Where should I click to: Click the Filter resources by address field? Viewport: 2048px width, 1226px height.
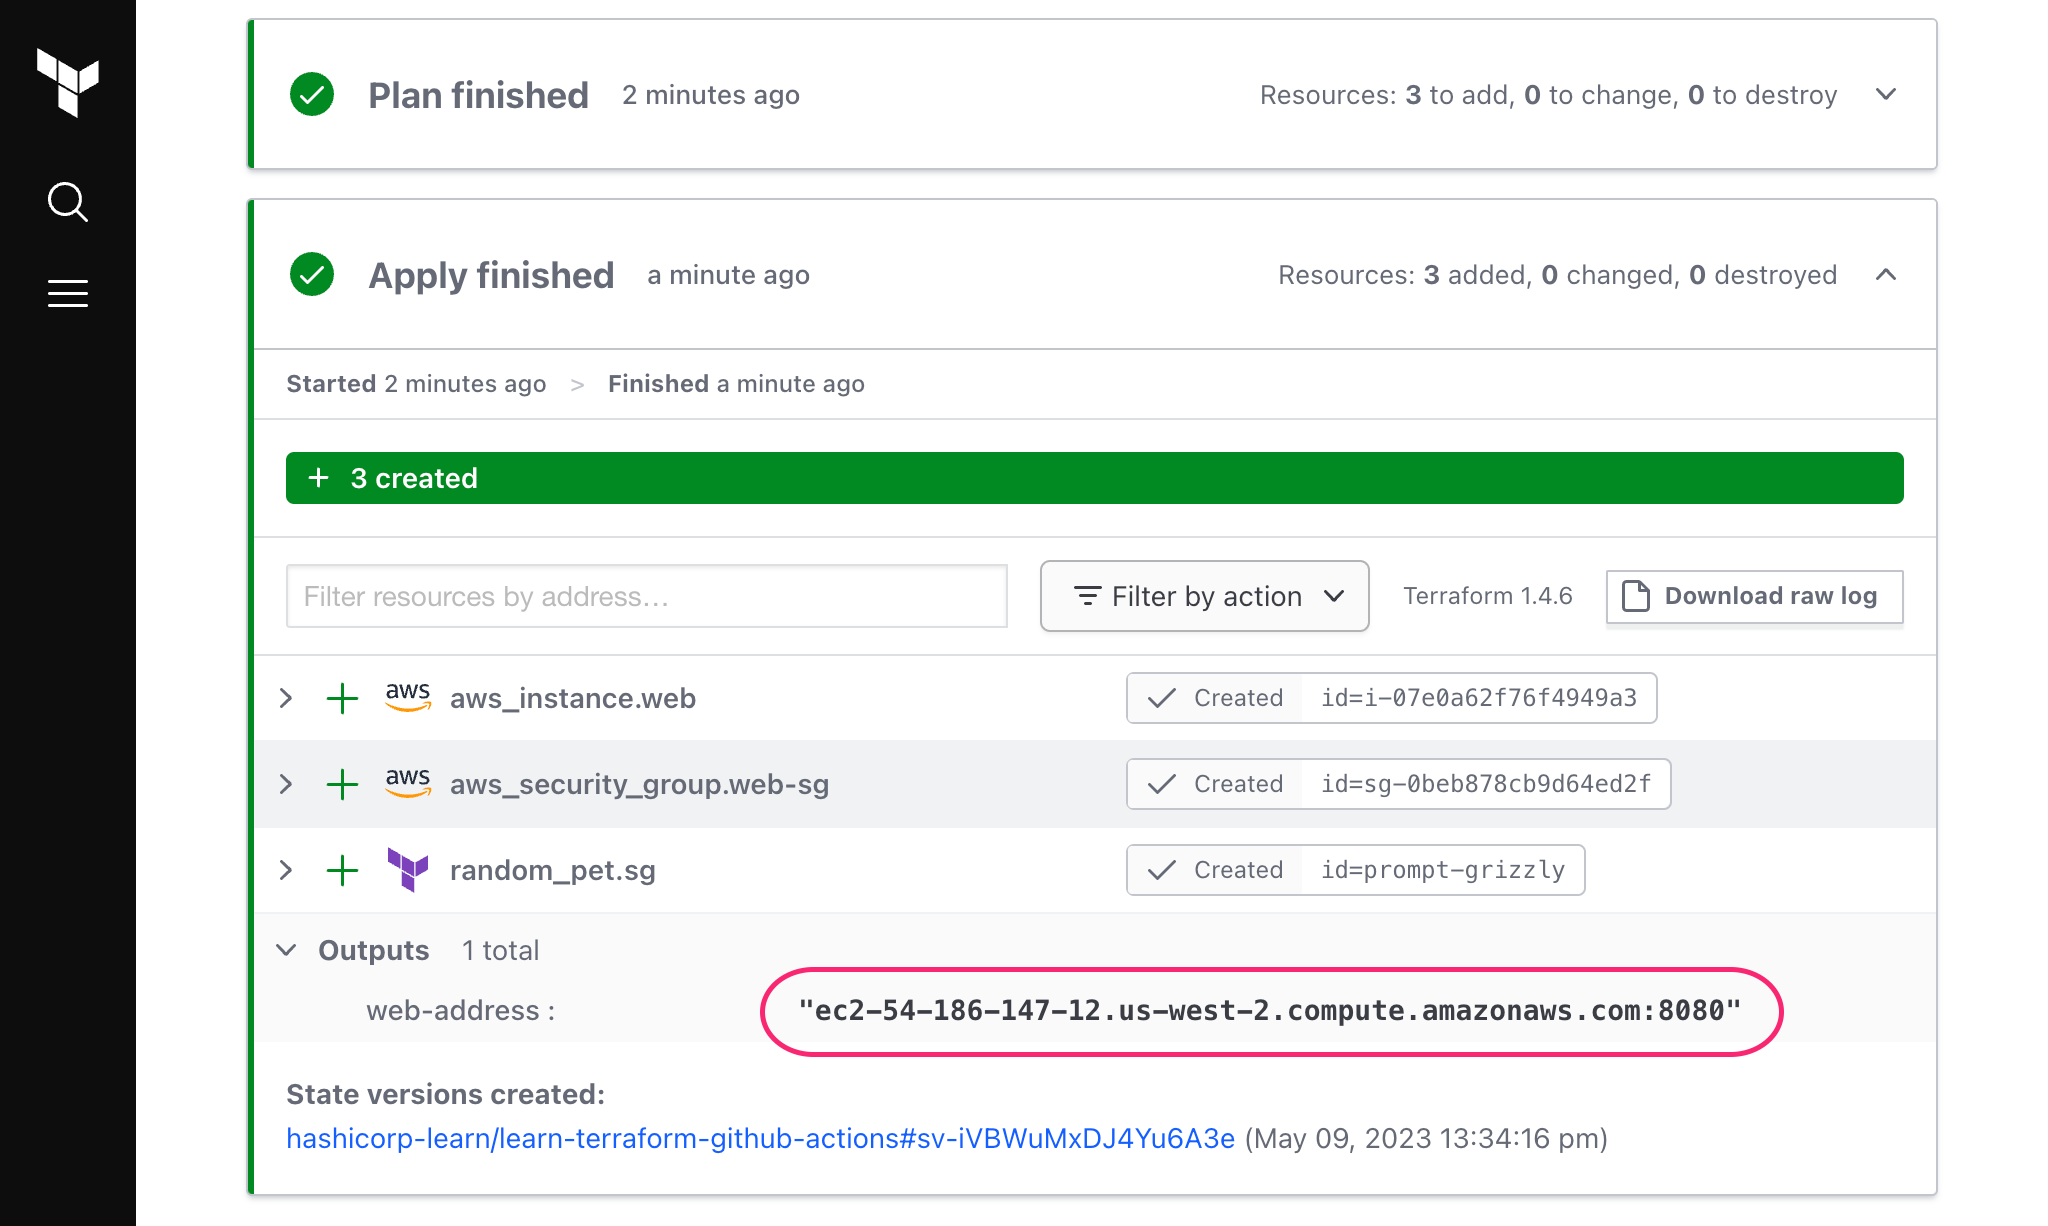tap(646, 596)
